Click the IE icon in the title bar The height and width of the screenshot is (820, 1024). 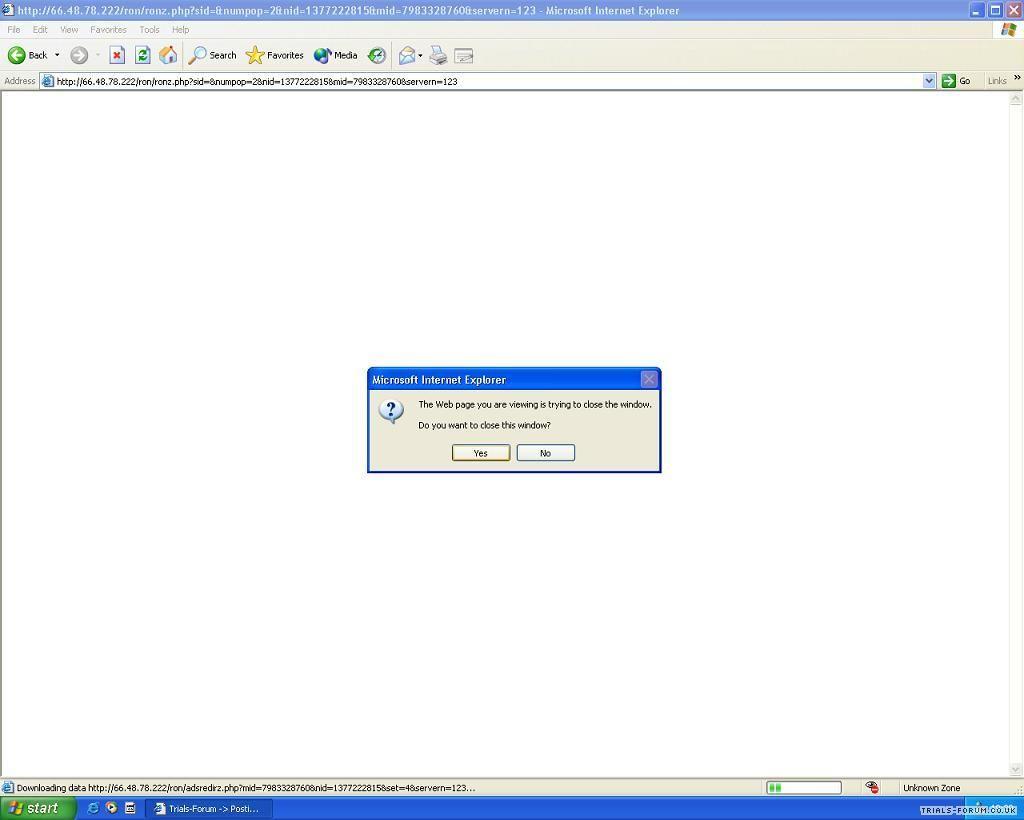pos(8,10)
